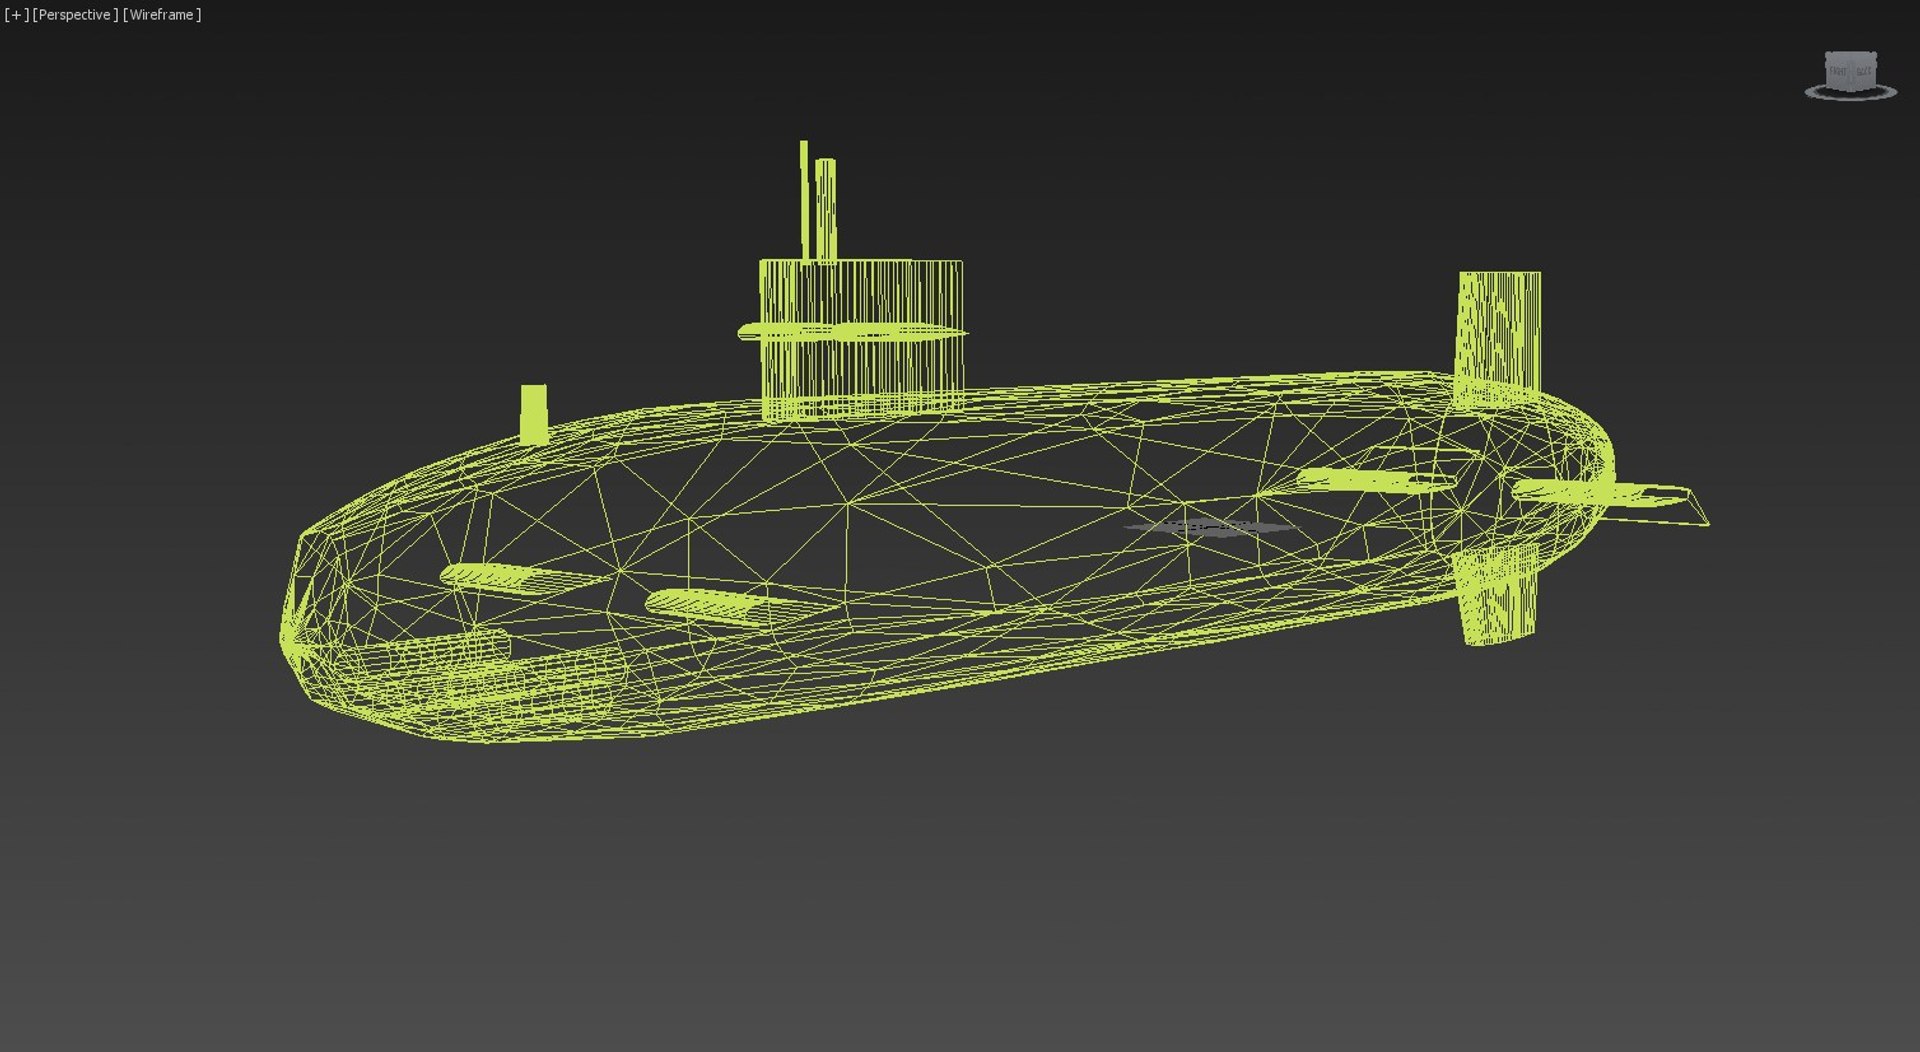Click the ViewCube compass ring

(x=1850, y=93)
